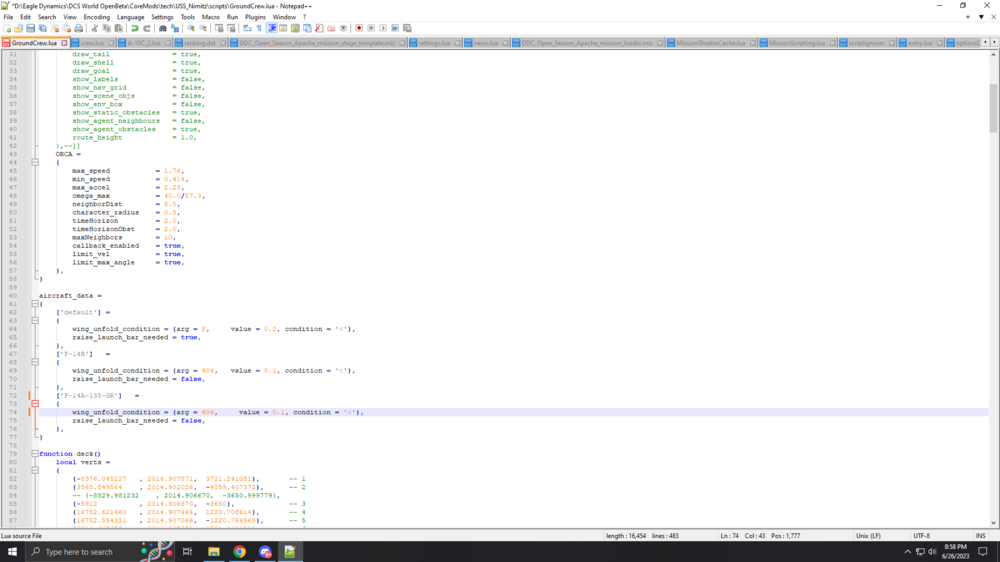Click the Ln : 74 status bar field

click(x=729, y=536)
